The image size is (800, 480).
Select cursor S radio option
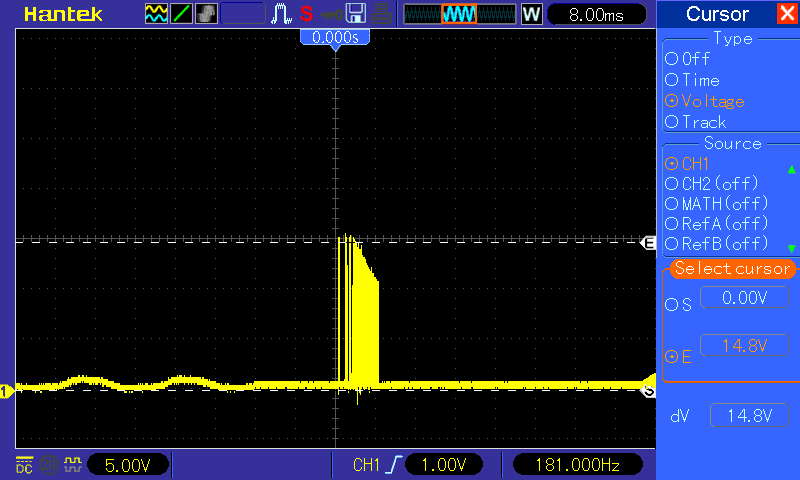coord(671,305)
